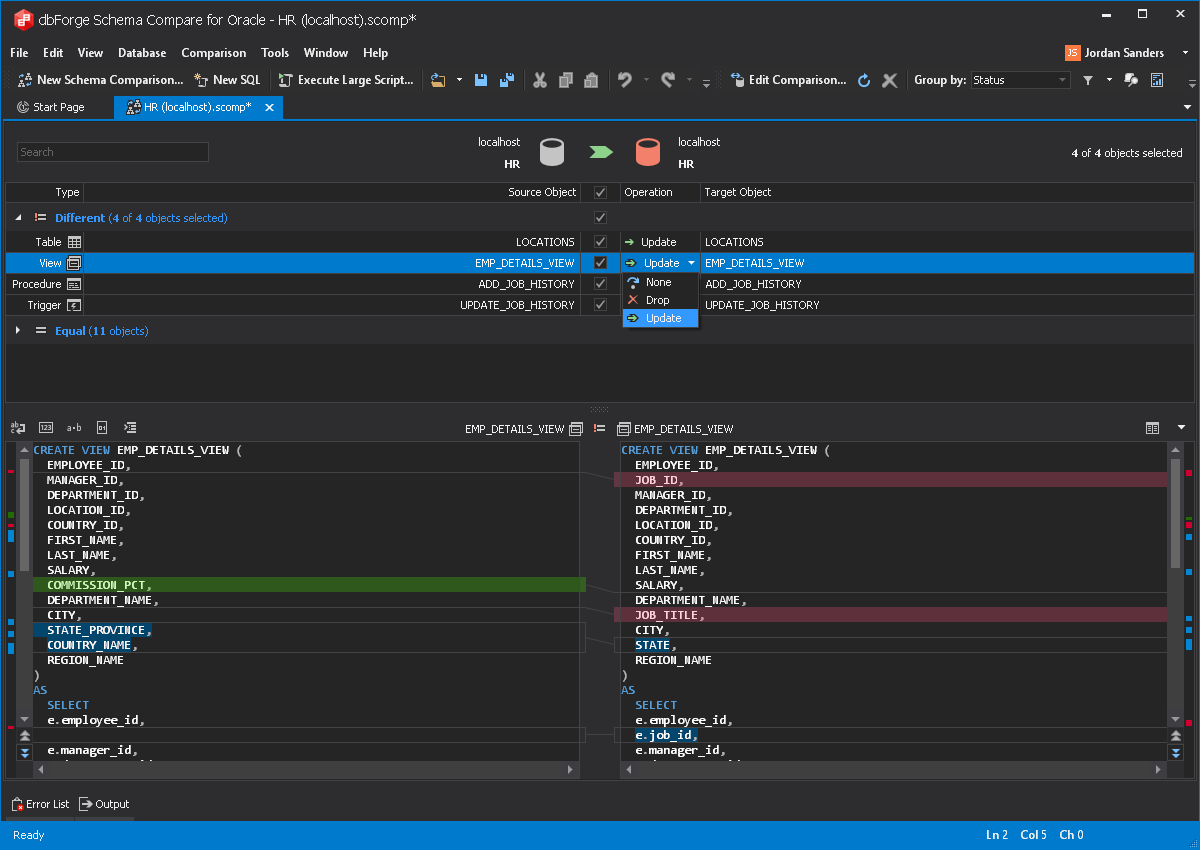Open the Error List panel
The height and width of the screenshot is (850, 1200).
pos(41,804)
